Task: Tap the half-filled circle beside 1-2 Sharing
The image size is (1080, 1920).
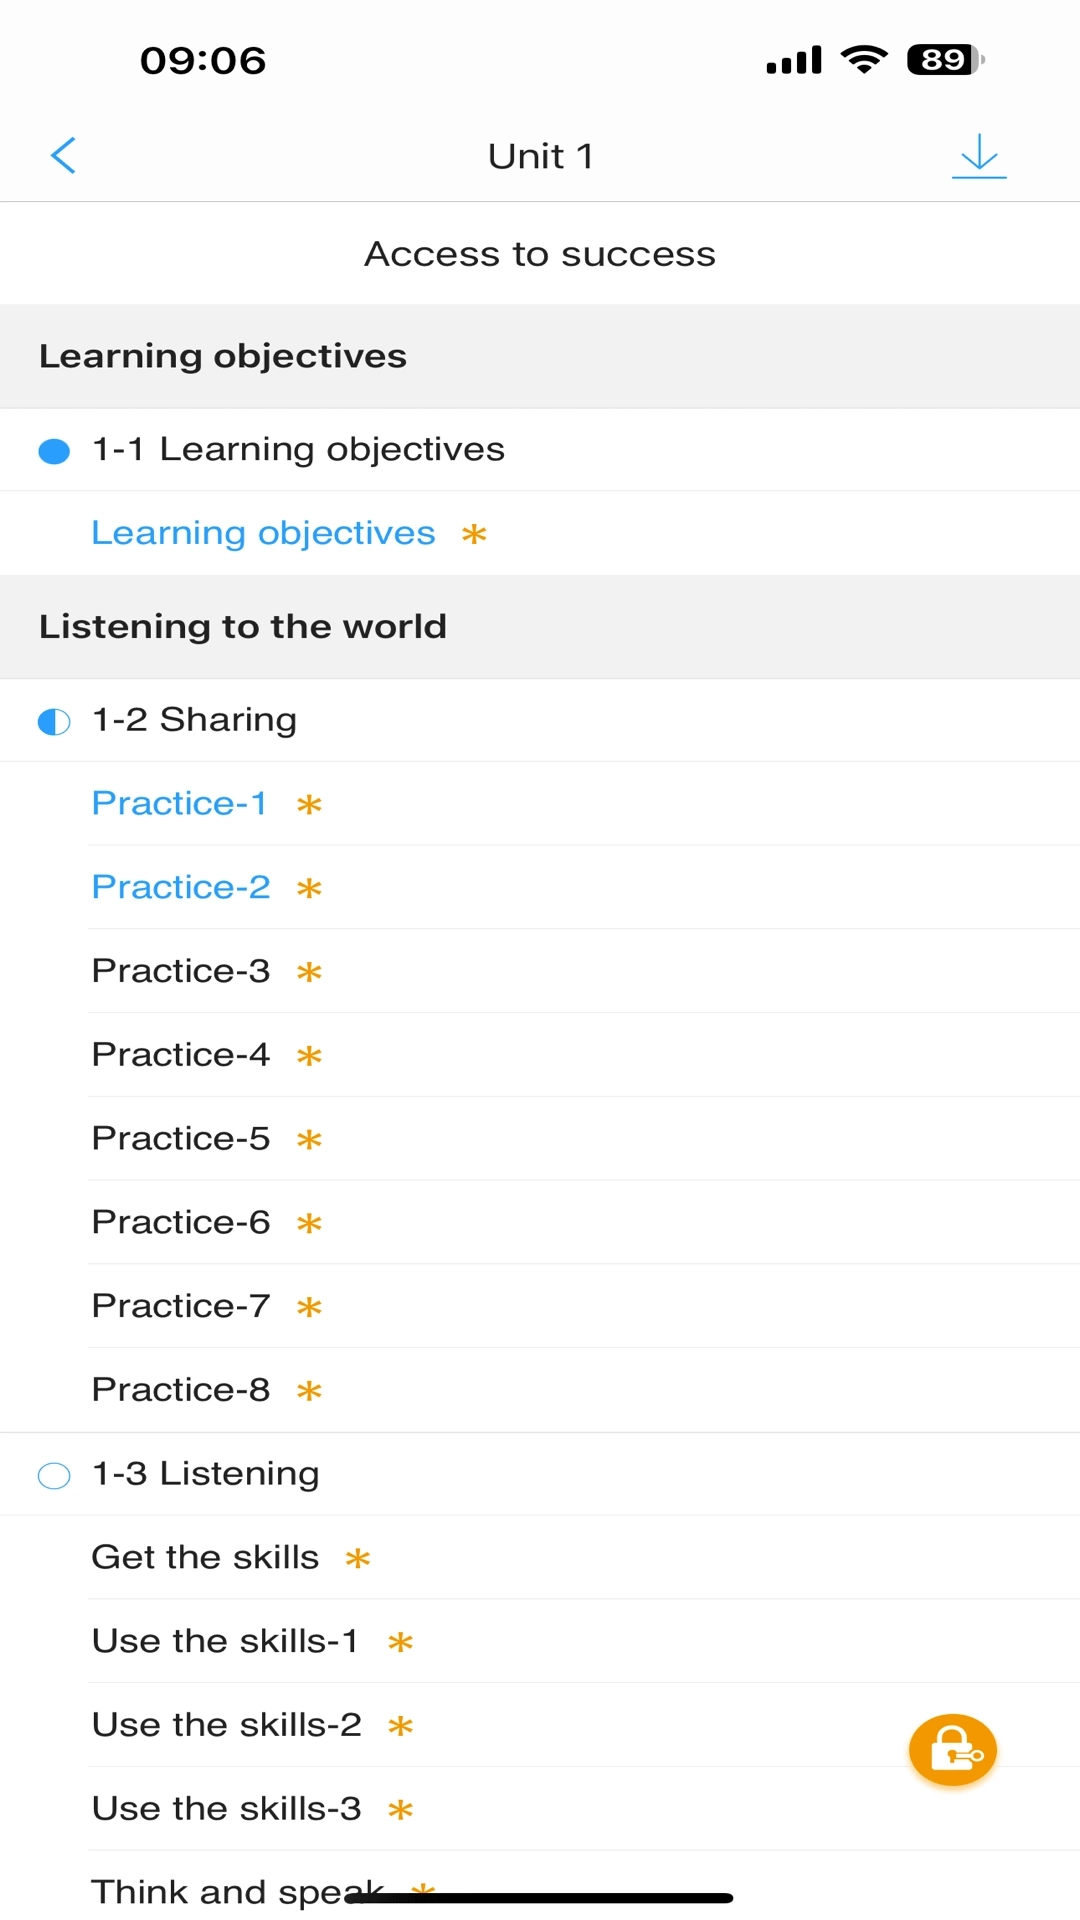Action: tap(54, 721)
